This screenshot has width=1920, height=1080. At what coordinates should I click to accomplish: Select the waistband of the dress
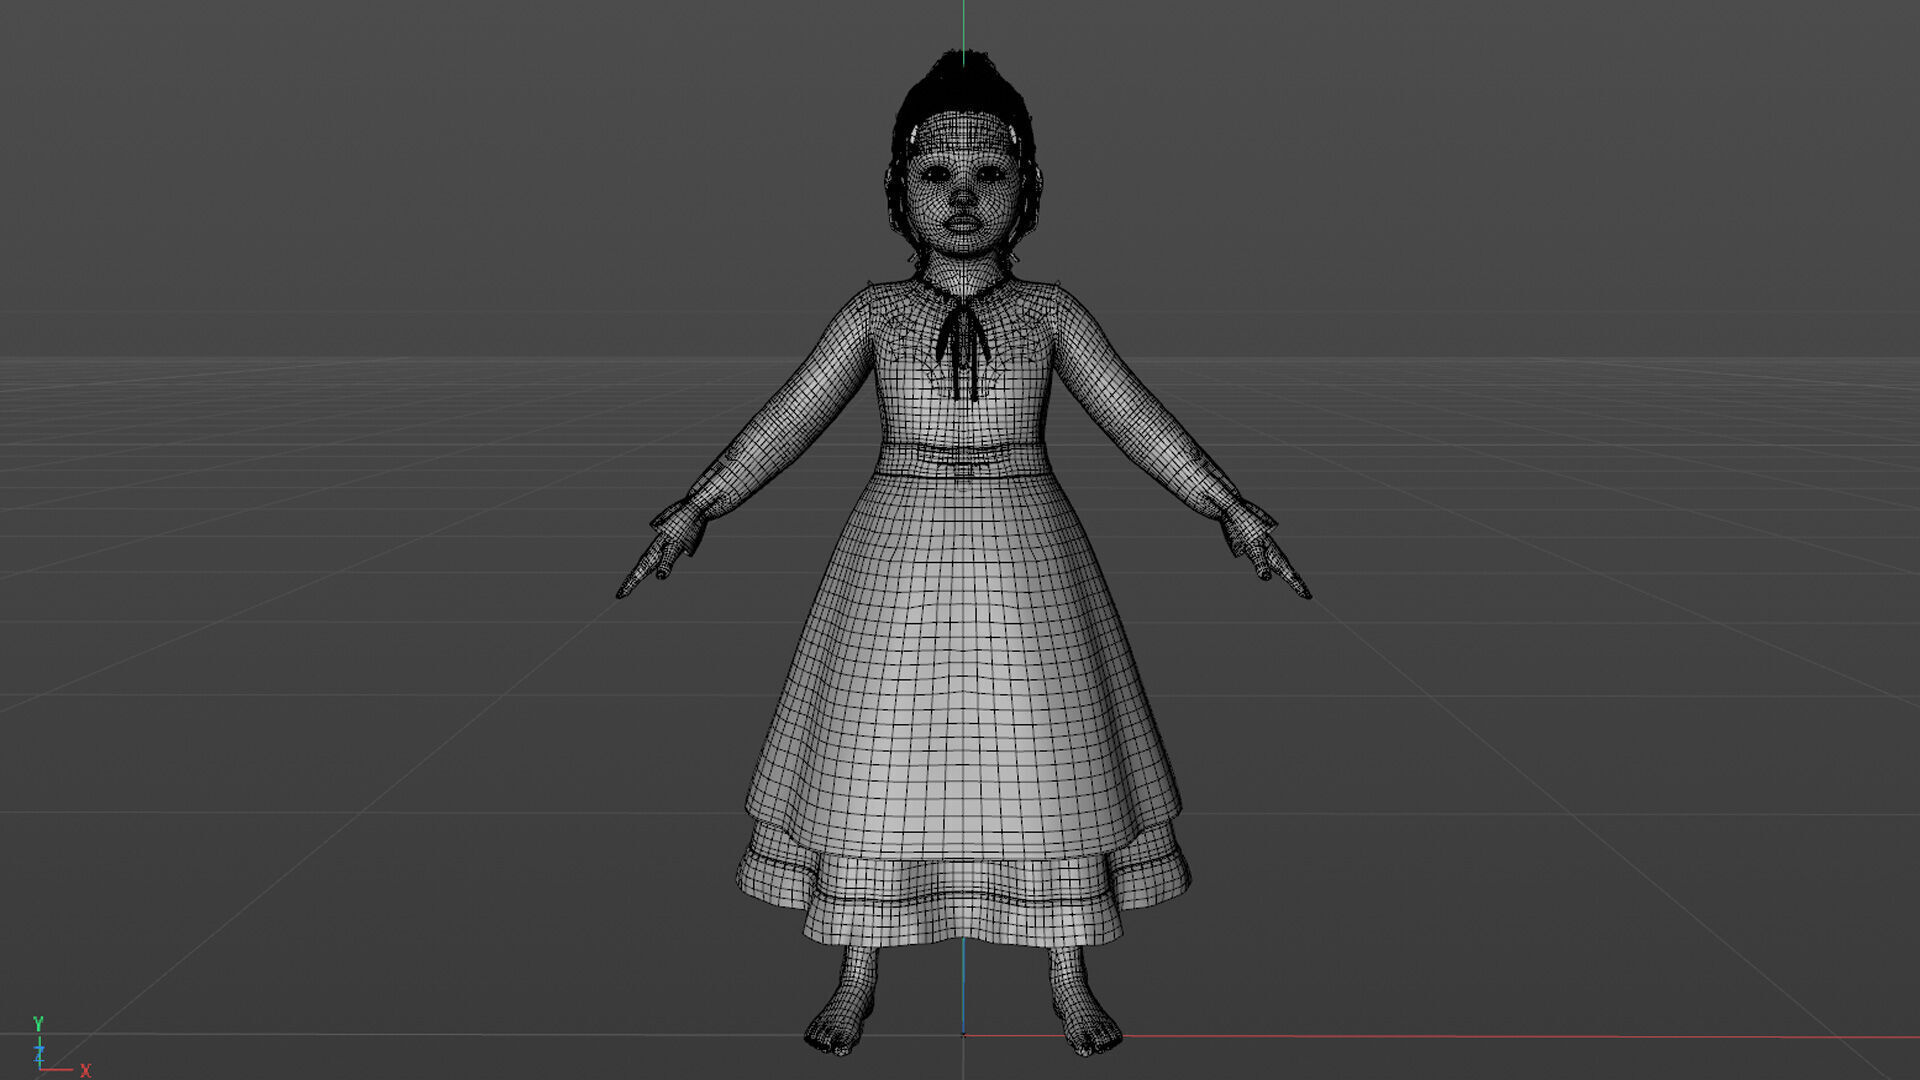coord(963,459)
